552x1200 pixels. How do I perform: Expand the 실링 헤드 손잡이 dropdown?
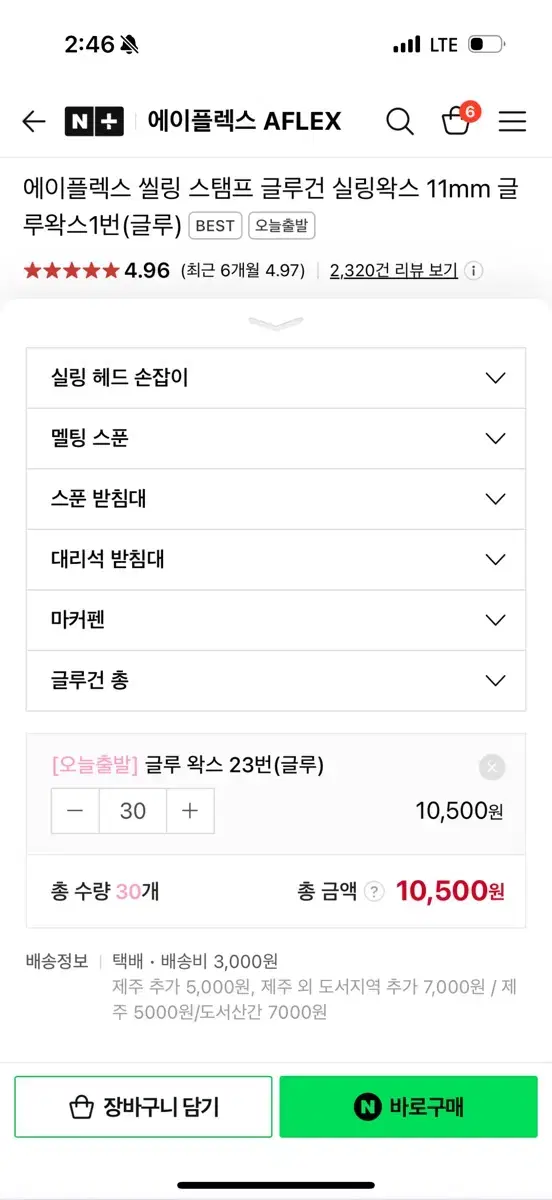(x=276, y=378)
